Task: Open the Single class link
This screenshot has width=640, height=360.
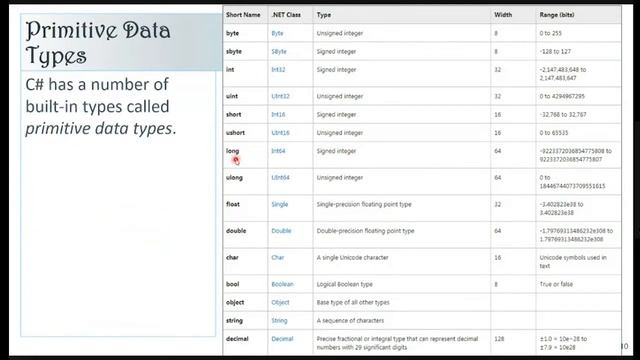Action: click(280, 204)
